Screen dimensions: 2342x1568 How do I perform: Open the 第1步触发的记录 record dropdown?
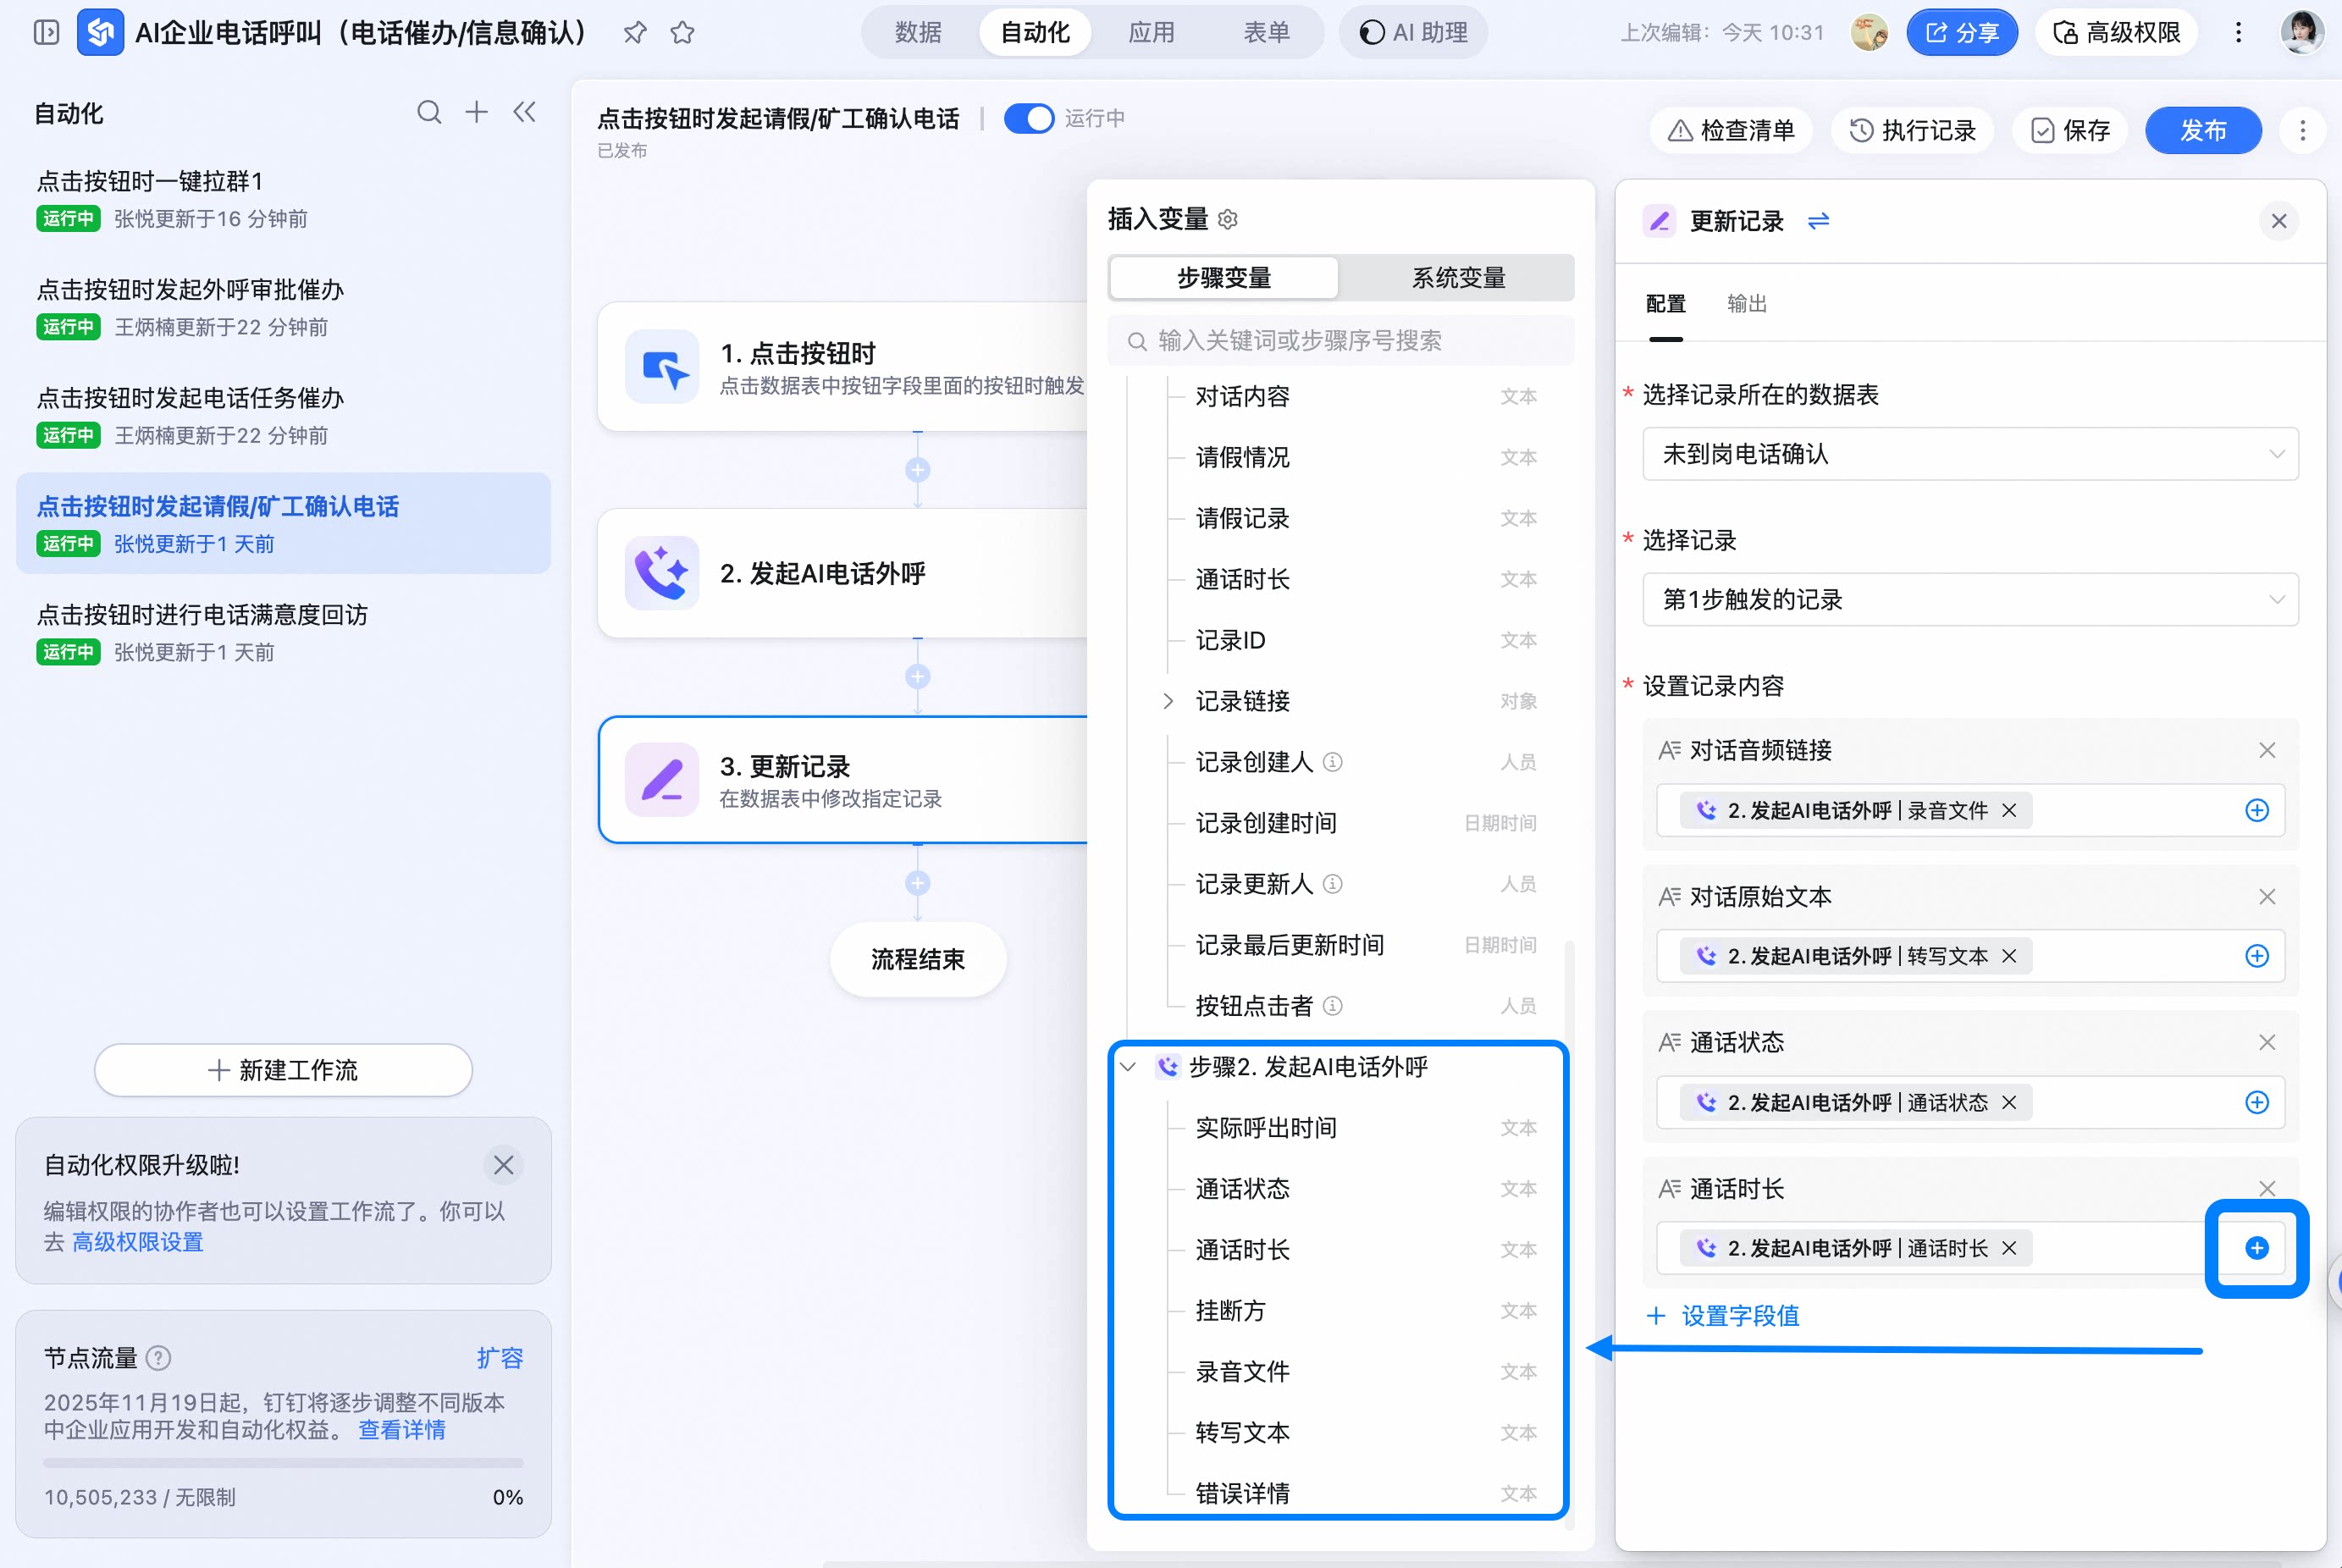click(1969, 599)
